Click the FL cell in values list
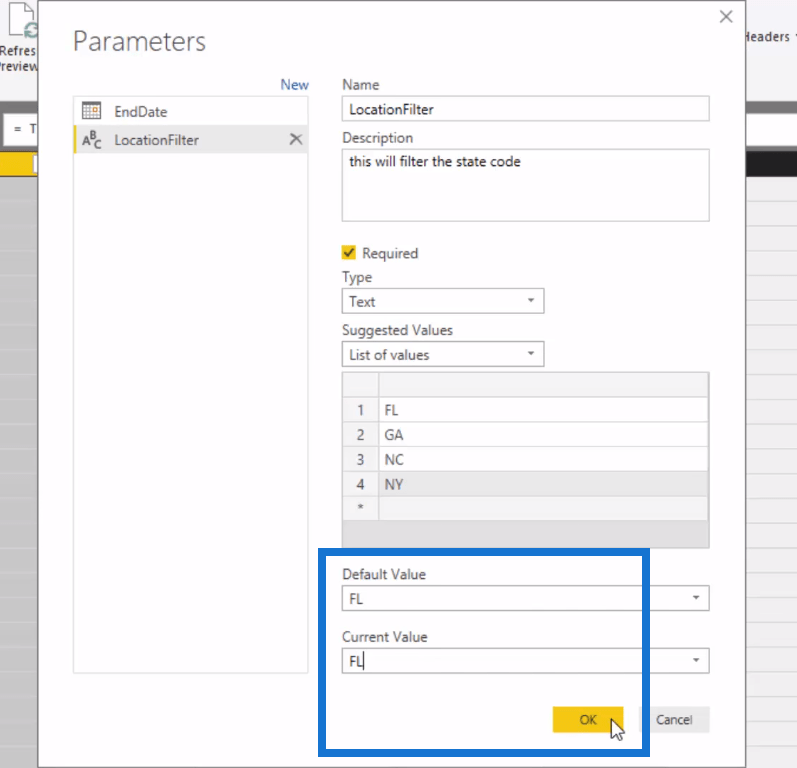 pos(543,410)
